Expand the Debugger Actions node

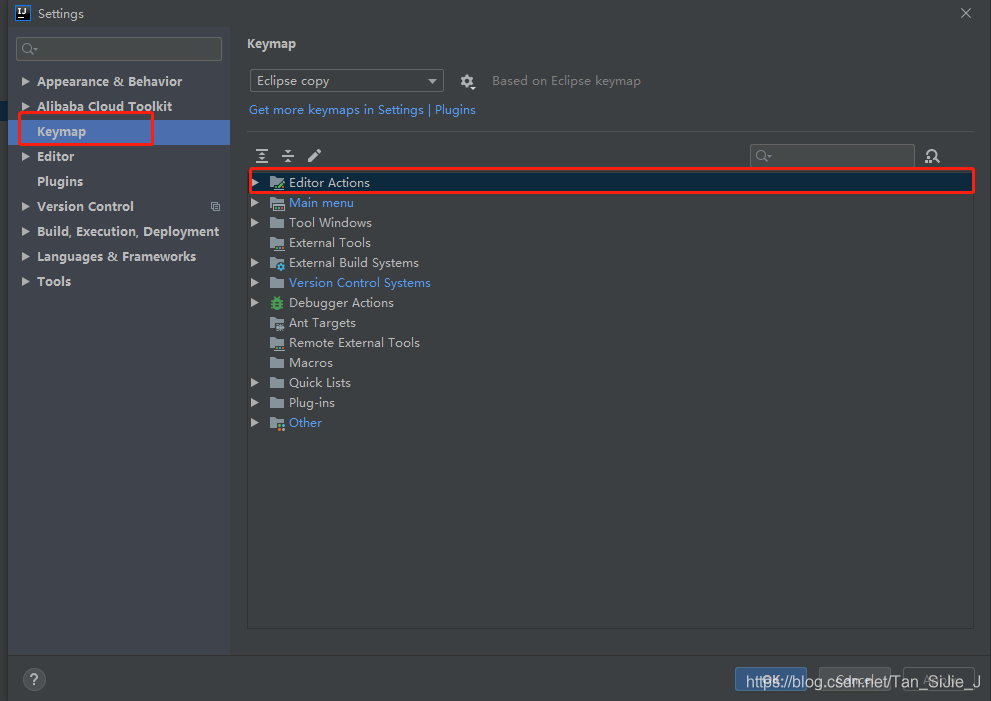(255, 303)
